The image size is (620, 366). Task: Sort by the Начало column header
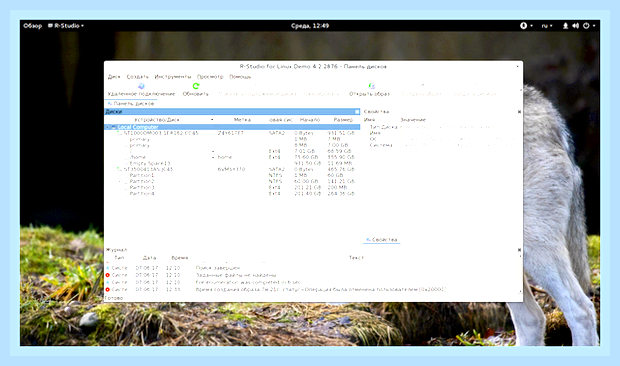[310, 120]
